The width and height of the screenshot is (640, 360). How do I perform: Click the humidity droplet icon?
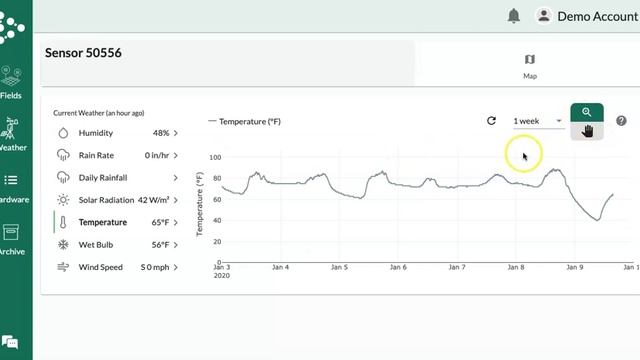point(63,133)
